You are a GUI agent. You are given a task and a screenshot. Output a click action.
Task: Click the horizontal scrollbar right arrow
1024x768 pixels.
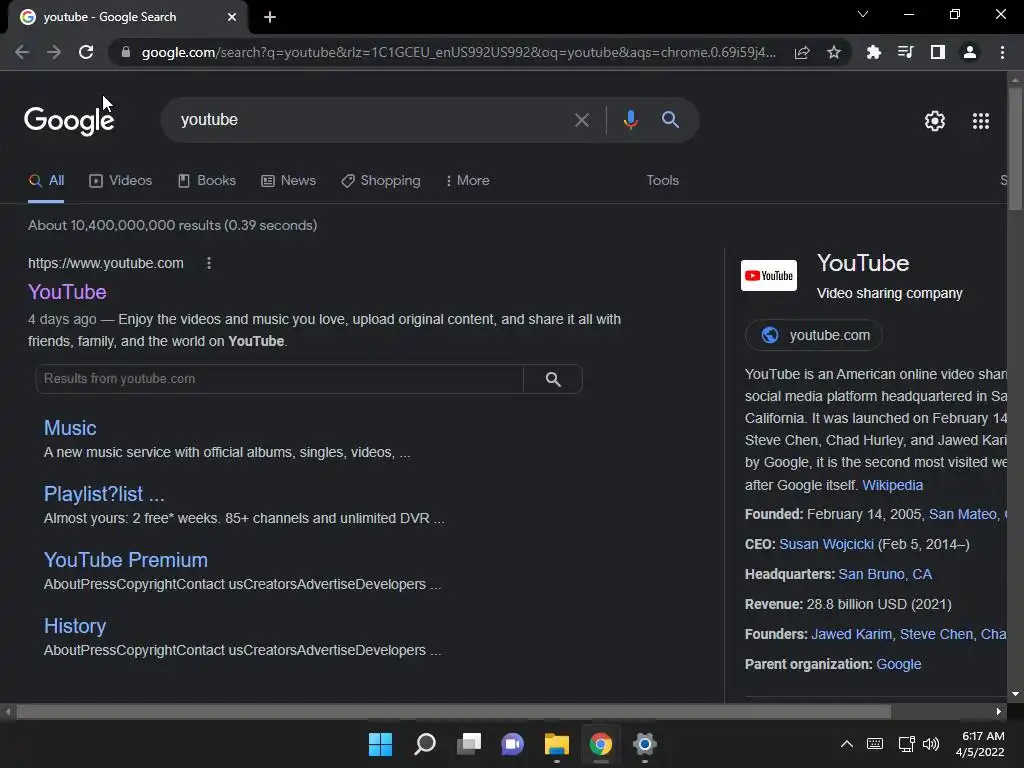point(999,712)
